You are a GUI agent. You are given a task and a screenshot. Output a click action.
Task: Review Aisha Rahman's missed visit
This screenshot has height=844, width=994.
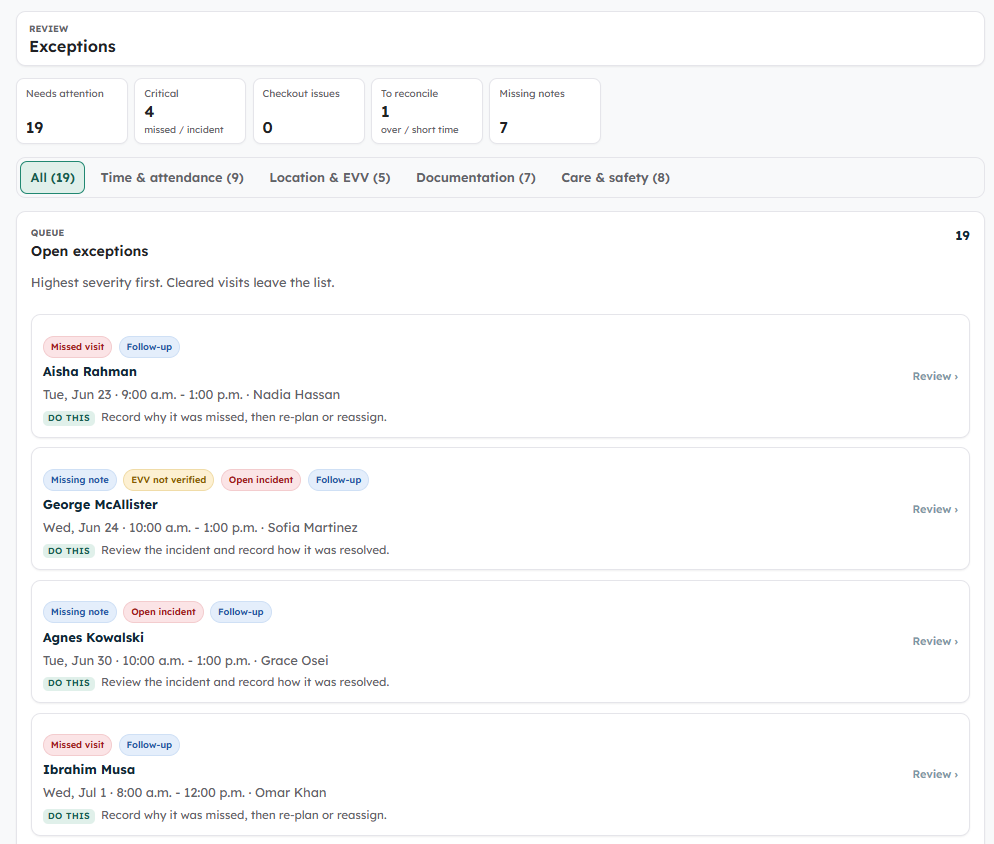pyautogui.click(x=935, y=376)
